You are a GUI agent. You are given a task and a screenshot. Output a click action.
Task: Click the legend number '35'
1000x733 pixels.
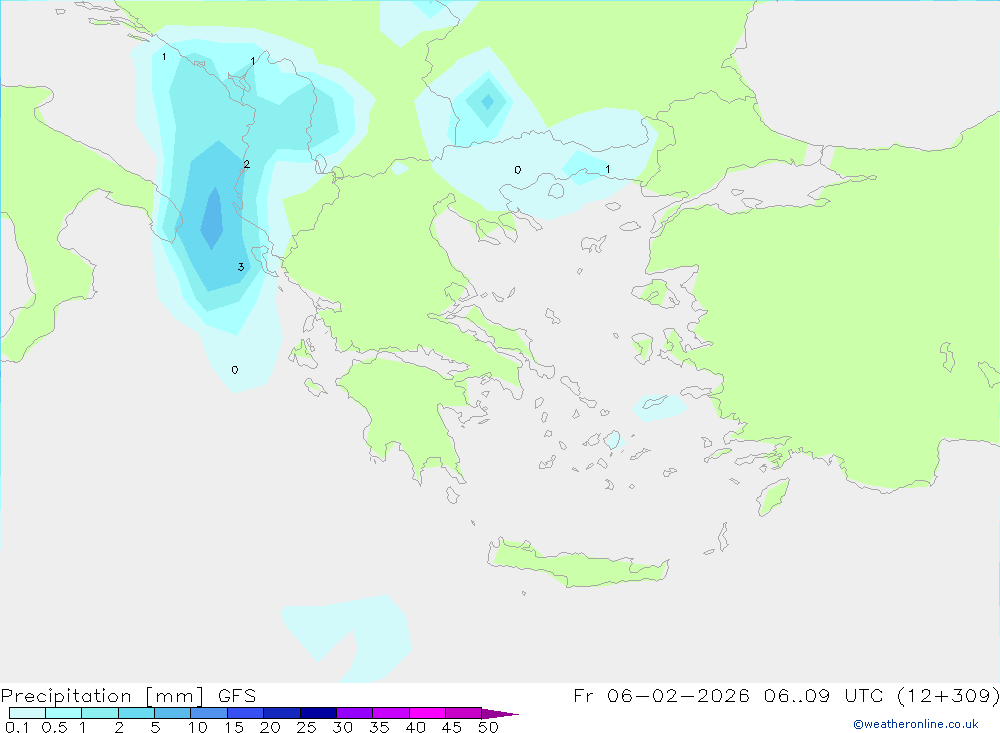(x=379, y=727)
